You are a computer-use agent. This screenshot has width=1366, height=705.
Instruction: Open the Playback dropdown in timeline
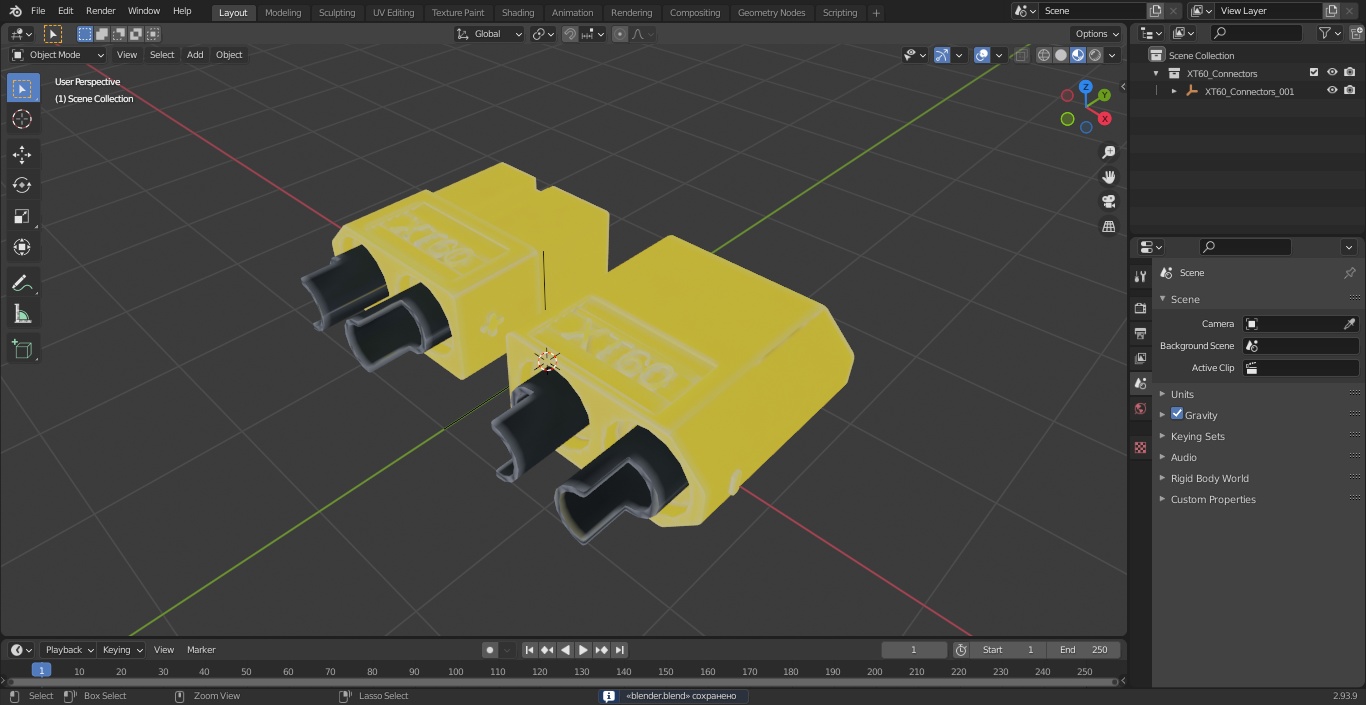[68, 650]
